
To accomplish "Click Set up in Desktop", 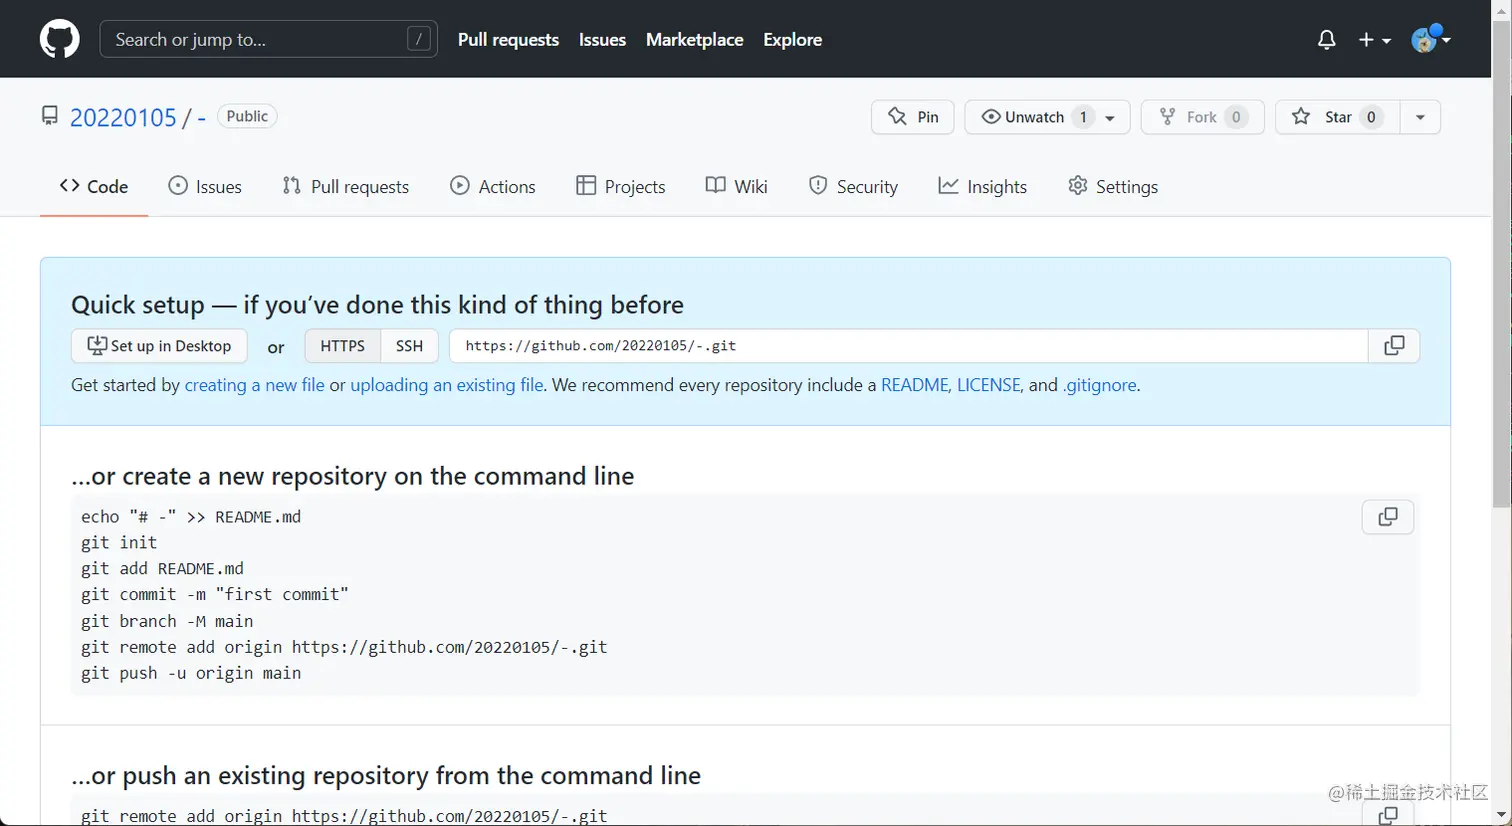I will coord(159,346).
